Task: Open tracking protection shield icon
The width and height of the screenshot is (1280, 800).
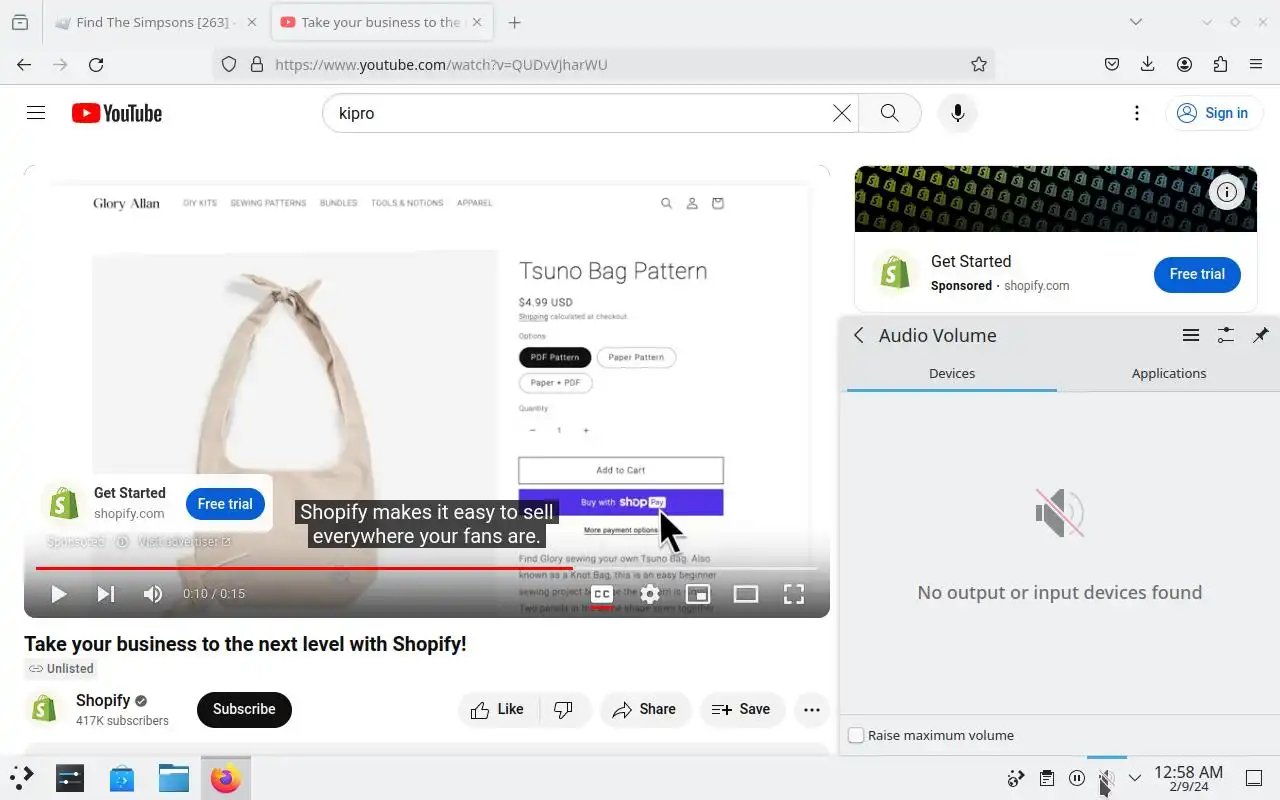Action: (x=229, y=64)
